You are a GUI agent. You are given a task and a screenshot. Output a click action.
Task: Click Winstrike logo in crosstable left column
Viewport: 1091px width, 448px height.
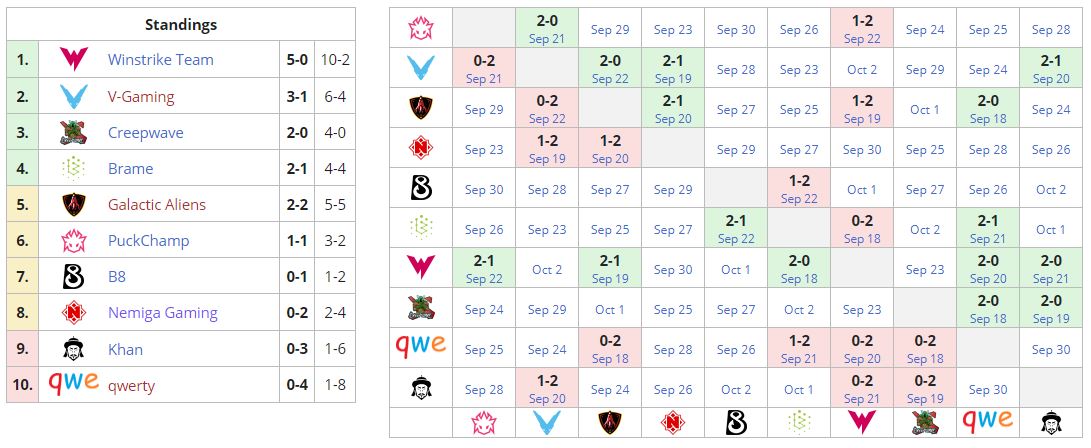421,269
